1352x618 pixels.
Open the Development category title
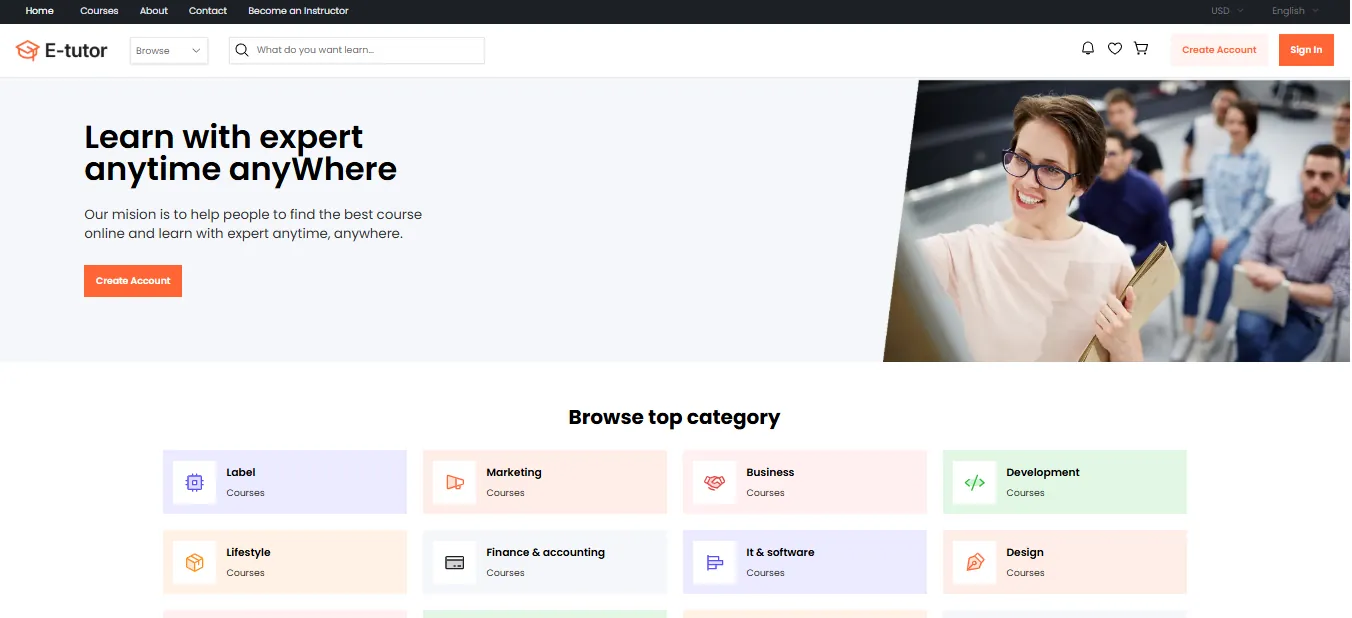click(1043, 472)
